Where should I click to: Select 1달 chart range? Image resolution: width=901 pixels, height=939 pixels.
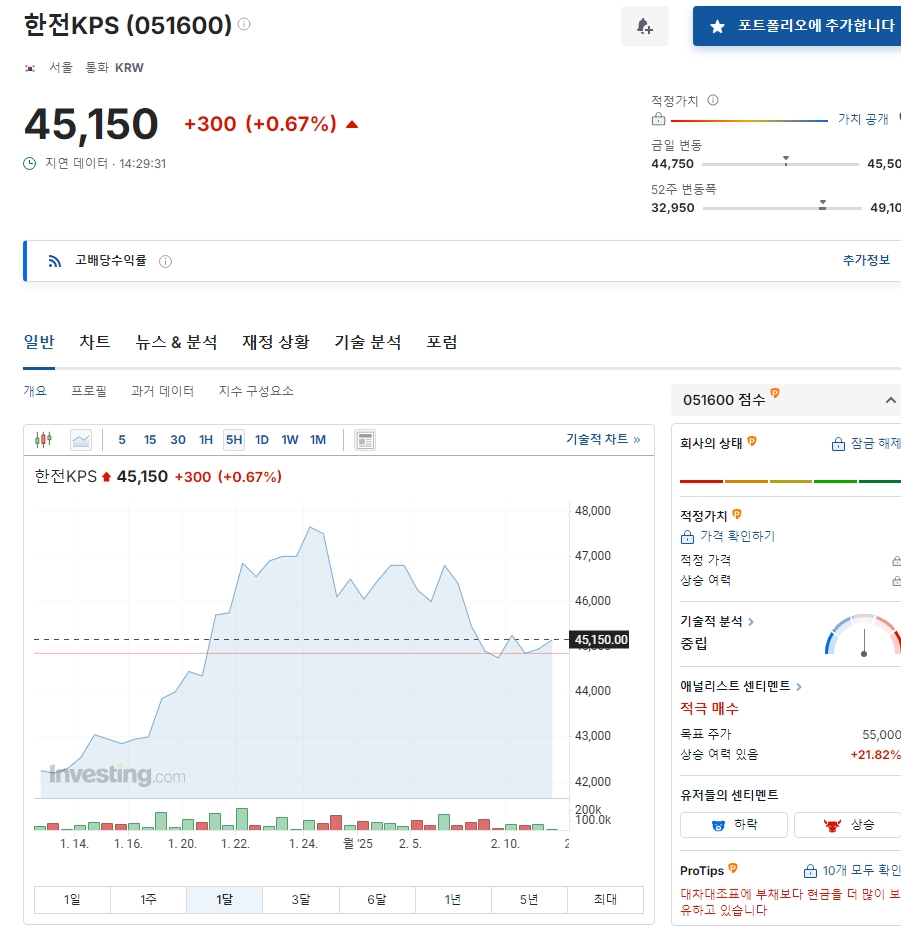[225, 899]
